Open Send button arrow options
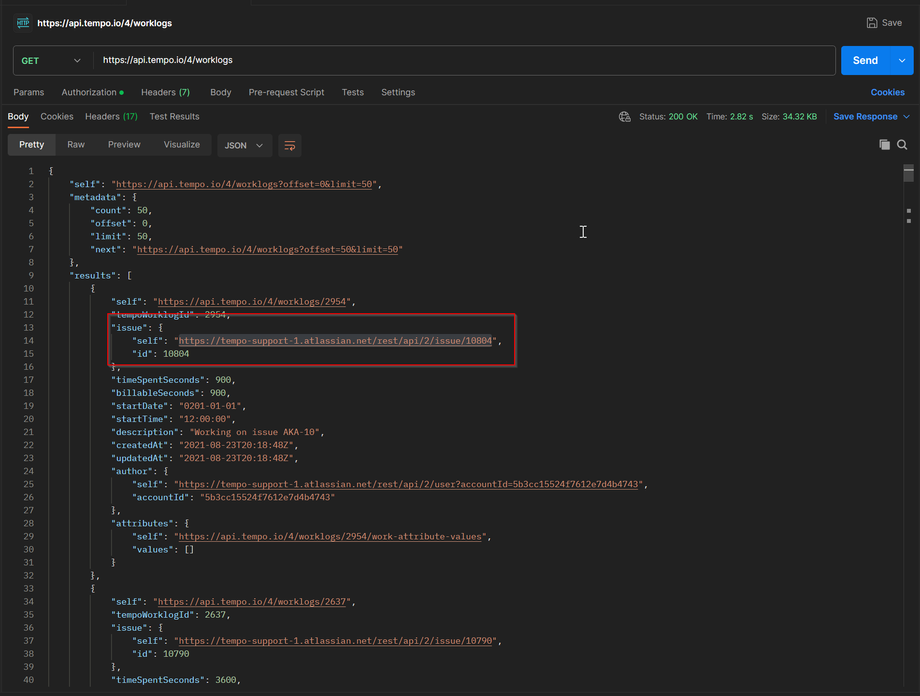The height and width of the screenshot is (696, 920). click(x=903, y=61)
